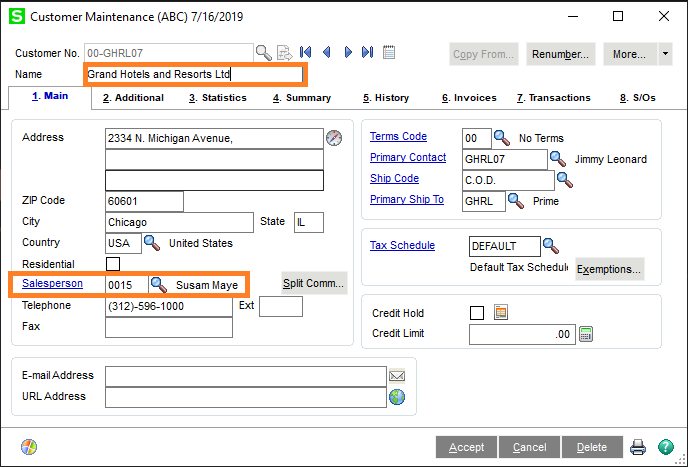Click the Copy From... button
Image resolution: width=688 pixels, height=467 pixels.
tap(484, 54)
